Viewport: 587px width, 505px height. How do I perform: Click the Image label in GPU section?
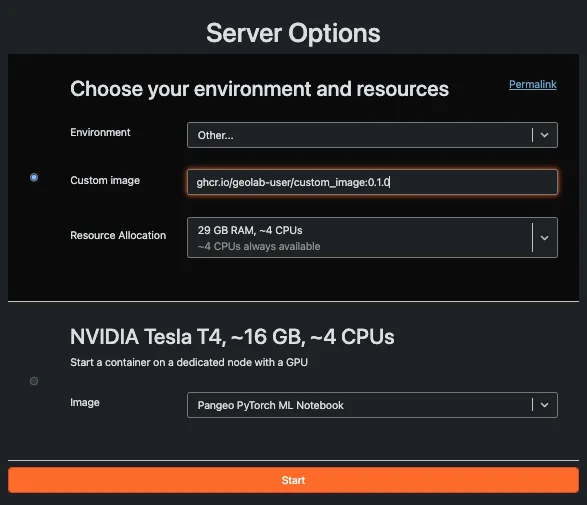point(85,403)
